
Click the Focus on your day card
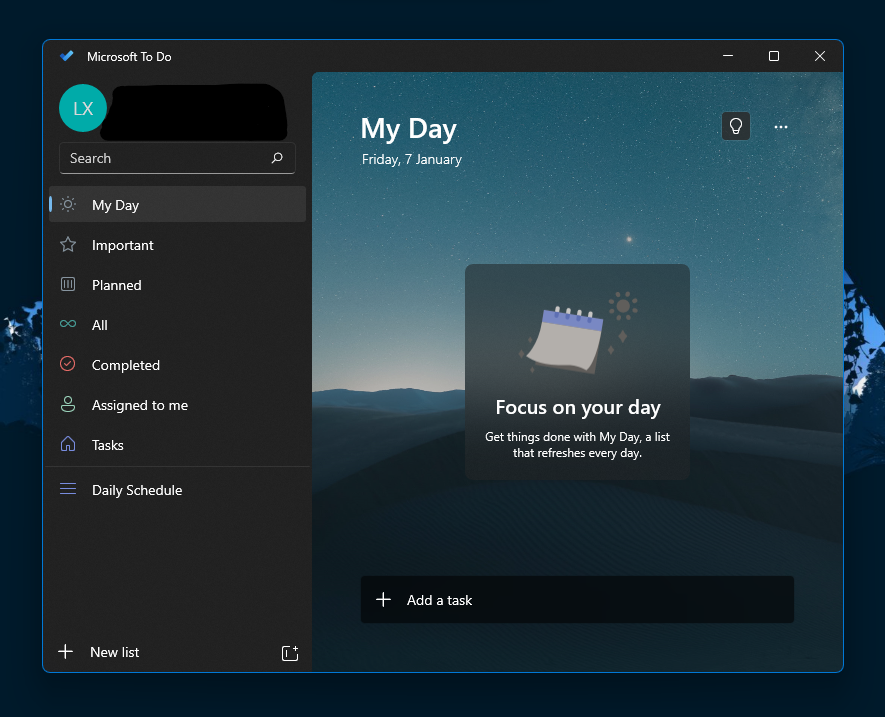click(577, 372)
